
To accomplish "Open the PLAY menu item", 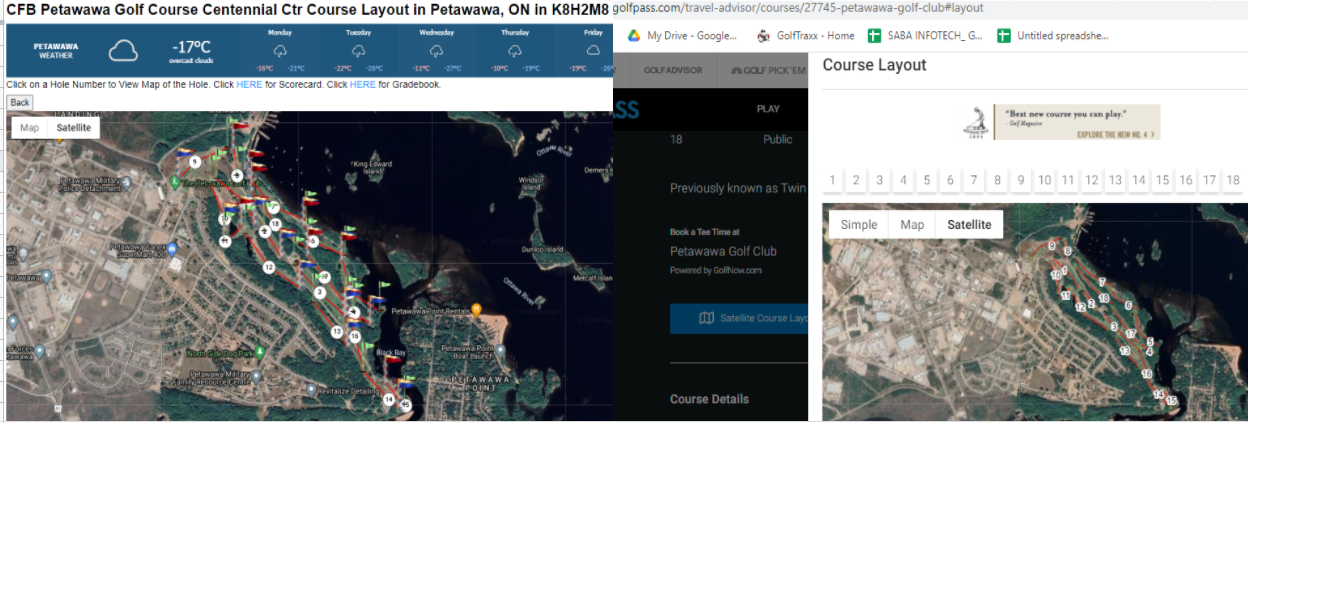I will 768,109.
